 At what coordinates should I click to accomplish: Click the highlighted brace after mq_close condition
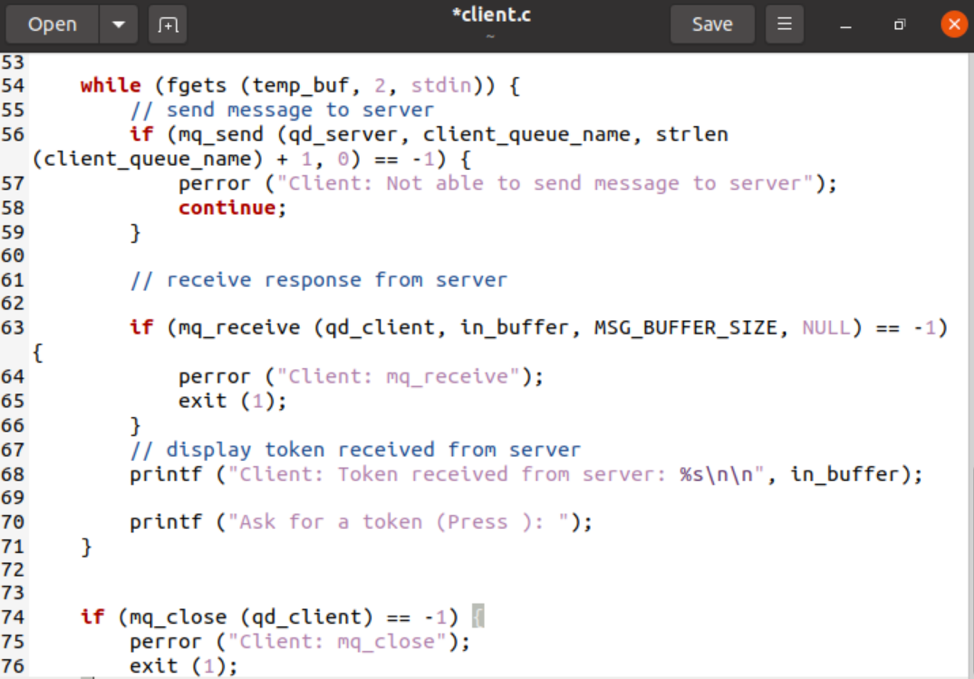click(478, 617)
